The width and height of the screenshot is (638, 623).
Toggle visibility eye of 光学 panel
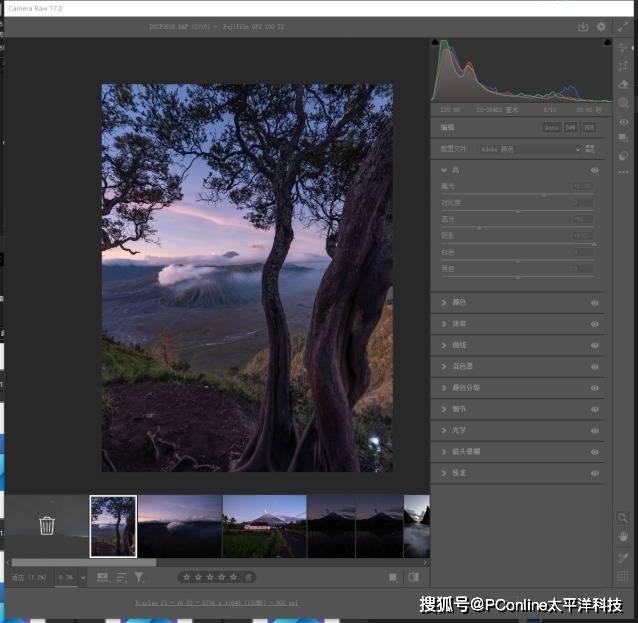point(595,430)
